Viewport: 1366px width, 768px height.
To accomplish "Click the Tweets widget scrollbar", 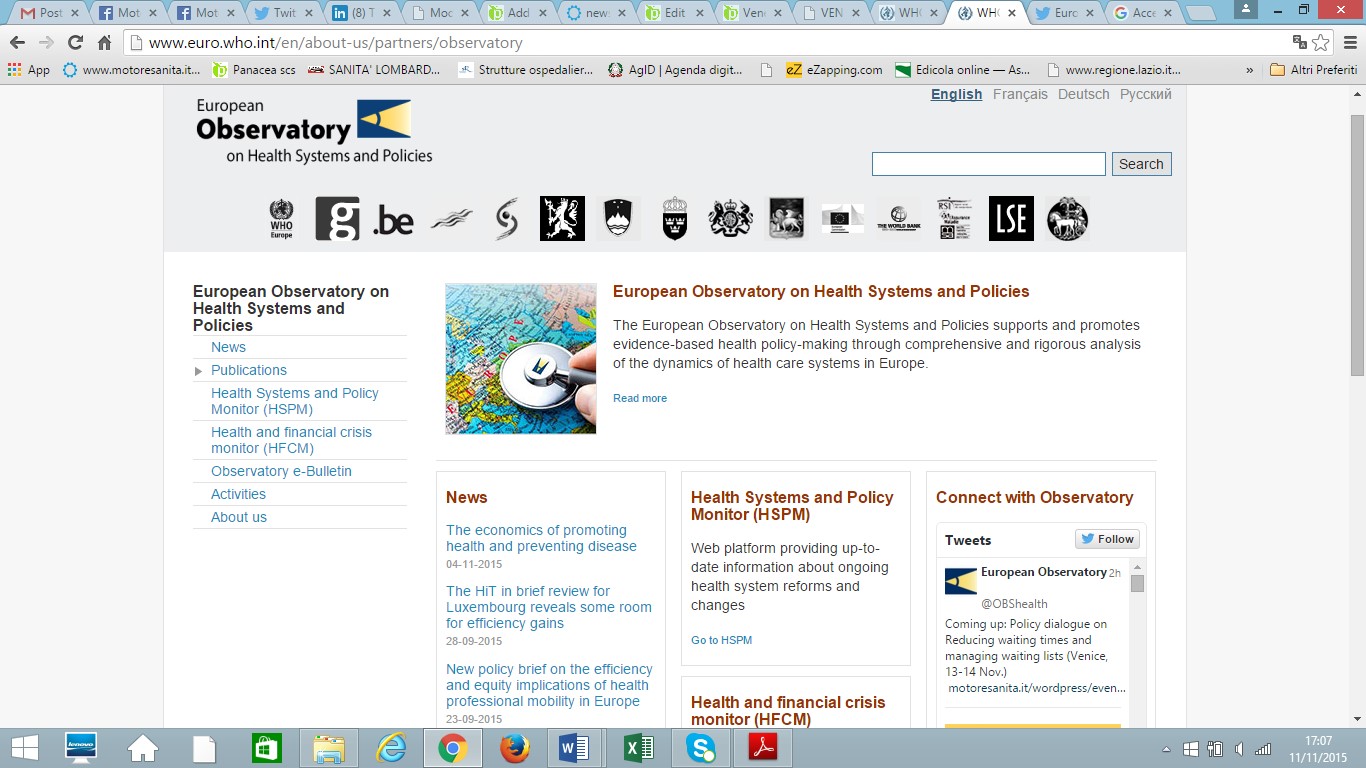I will [x=1137, y=583].
